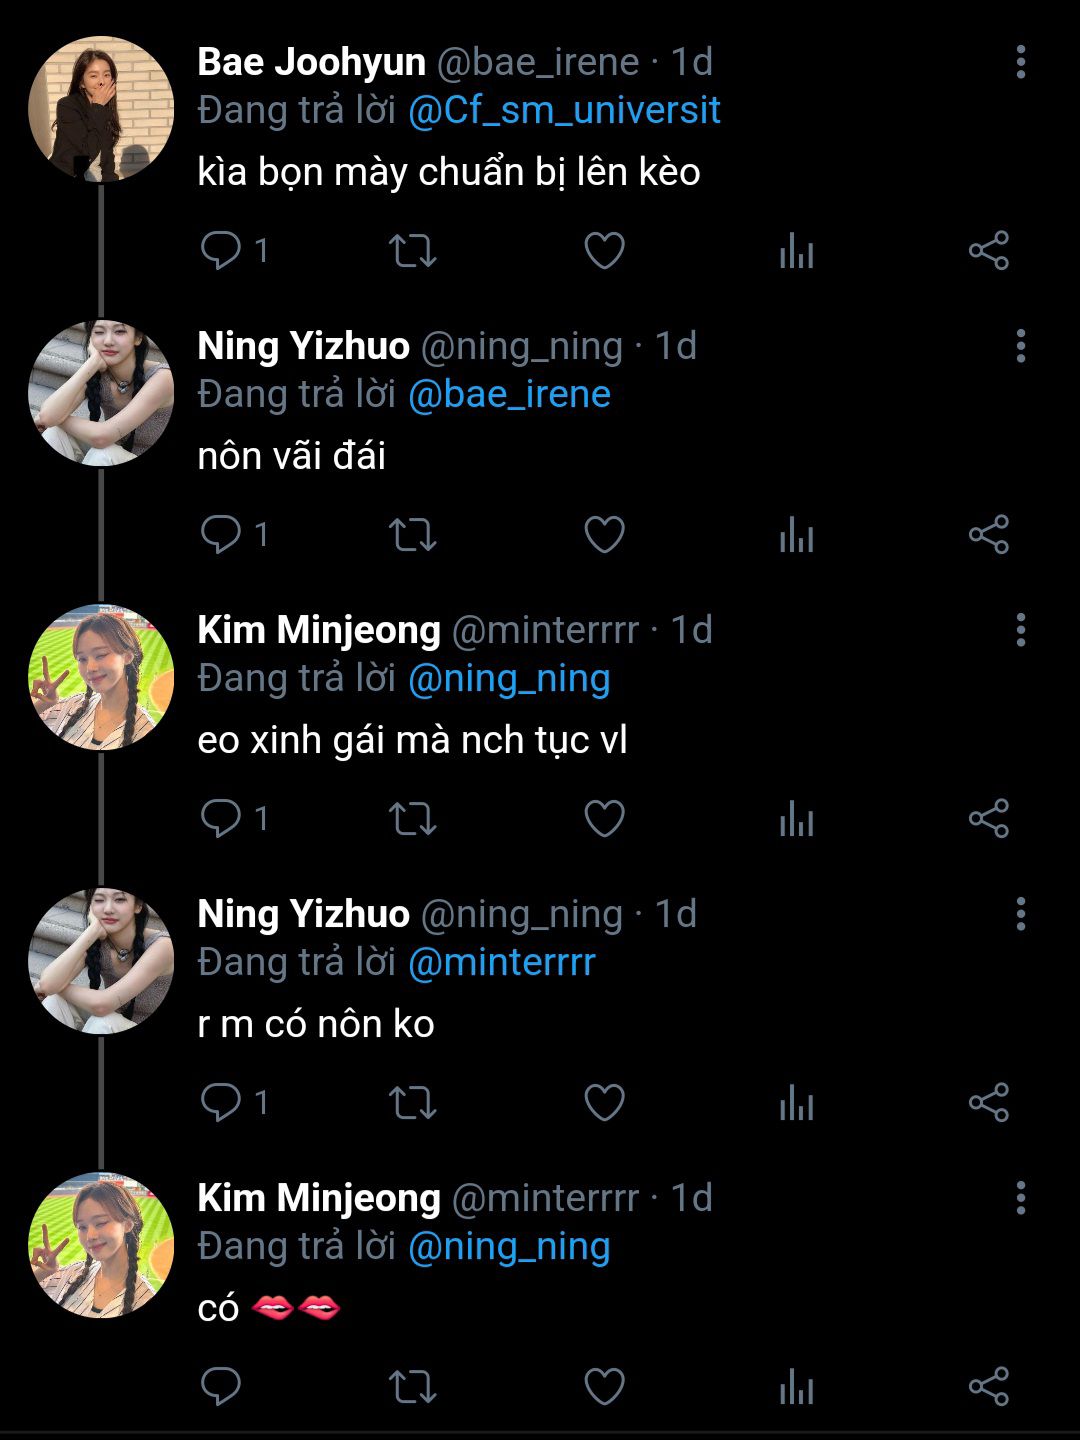
Task: Open the @minterrrr reply link
Action: (x=501, y=962)
